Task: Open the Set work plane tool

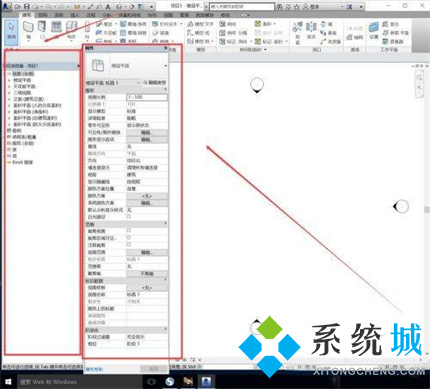Action: pyautogui.click(x=374, y=31)
